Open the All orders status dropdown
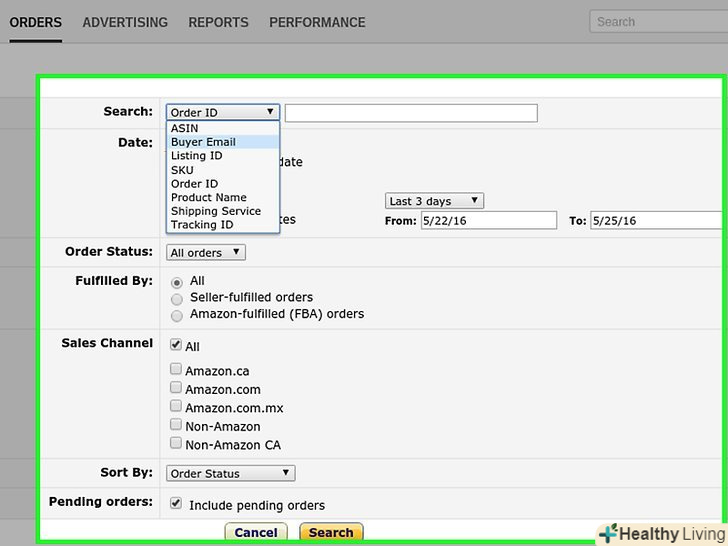 (x=206, y=253)
